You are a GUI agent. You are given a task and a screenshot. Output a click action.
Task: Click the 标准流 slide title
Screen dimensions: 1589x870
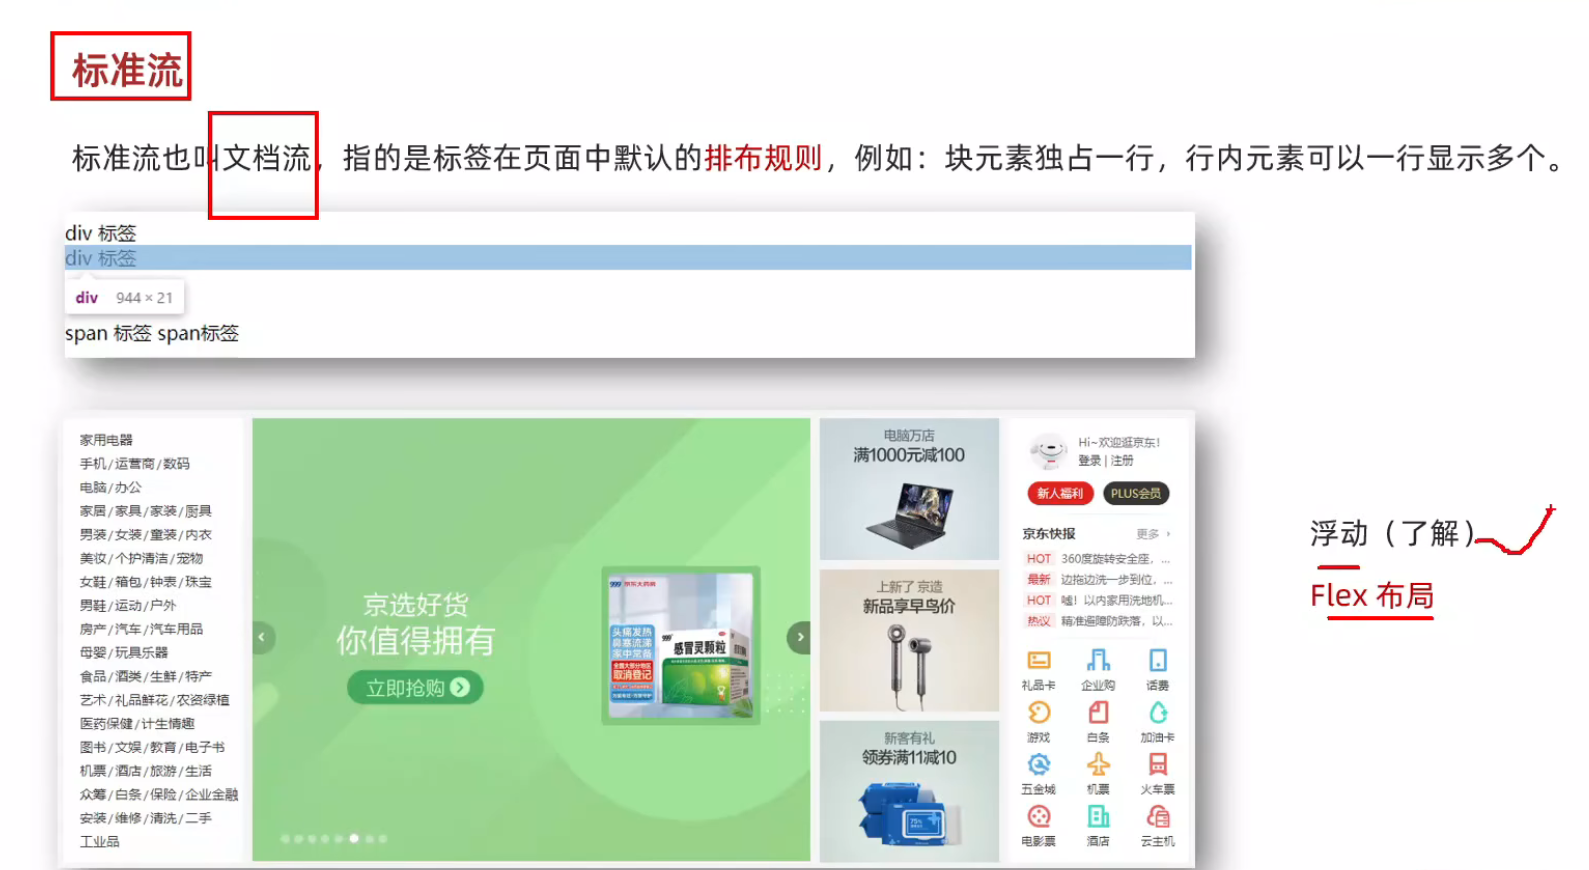tap(127, 71)
